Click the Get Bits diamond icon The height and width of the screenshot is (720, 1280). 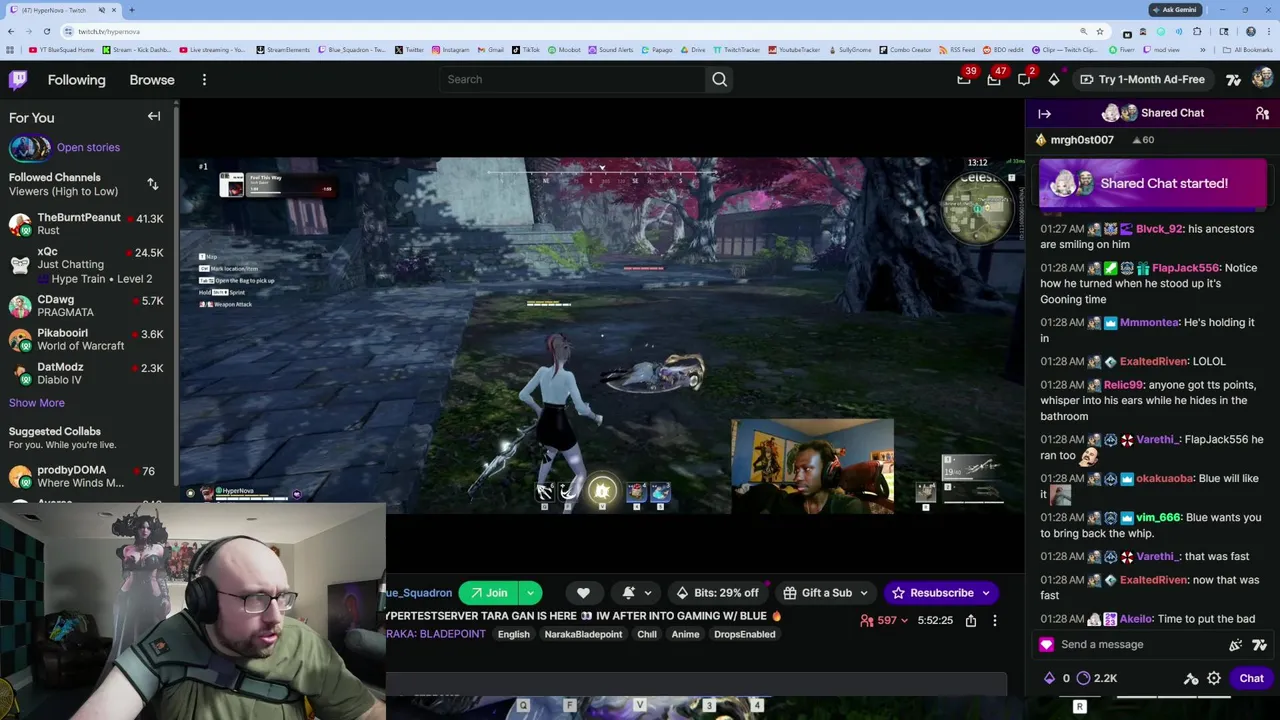[x=1054, y=79]
